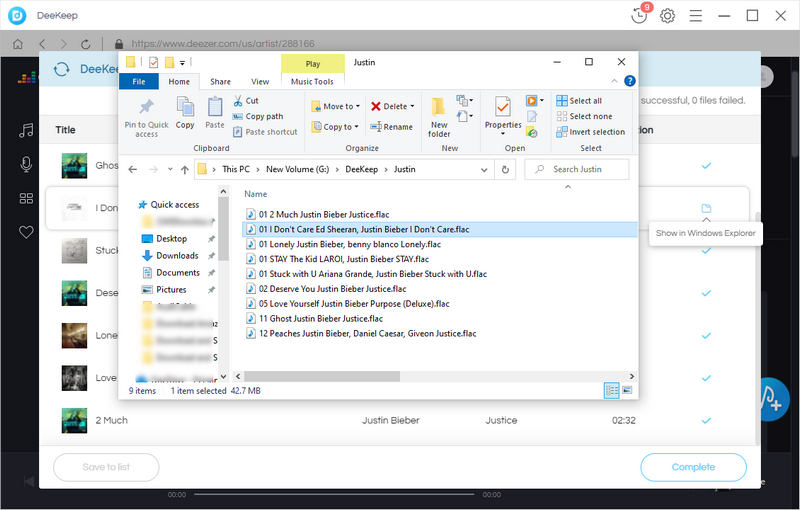Click Paste in Clipboard group
800x510 pixels.
tap(215, 113)
